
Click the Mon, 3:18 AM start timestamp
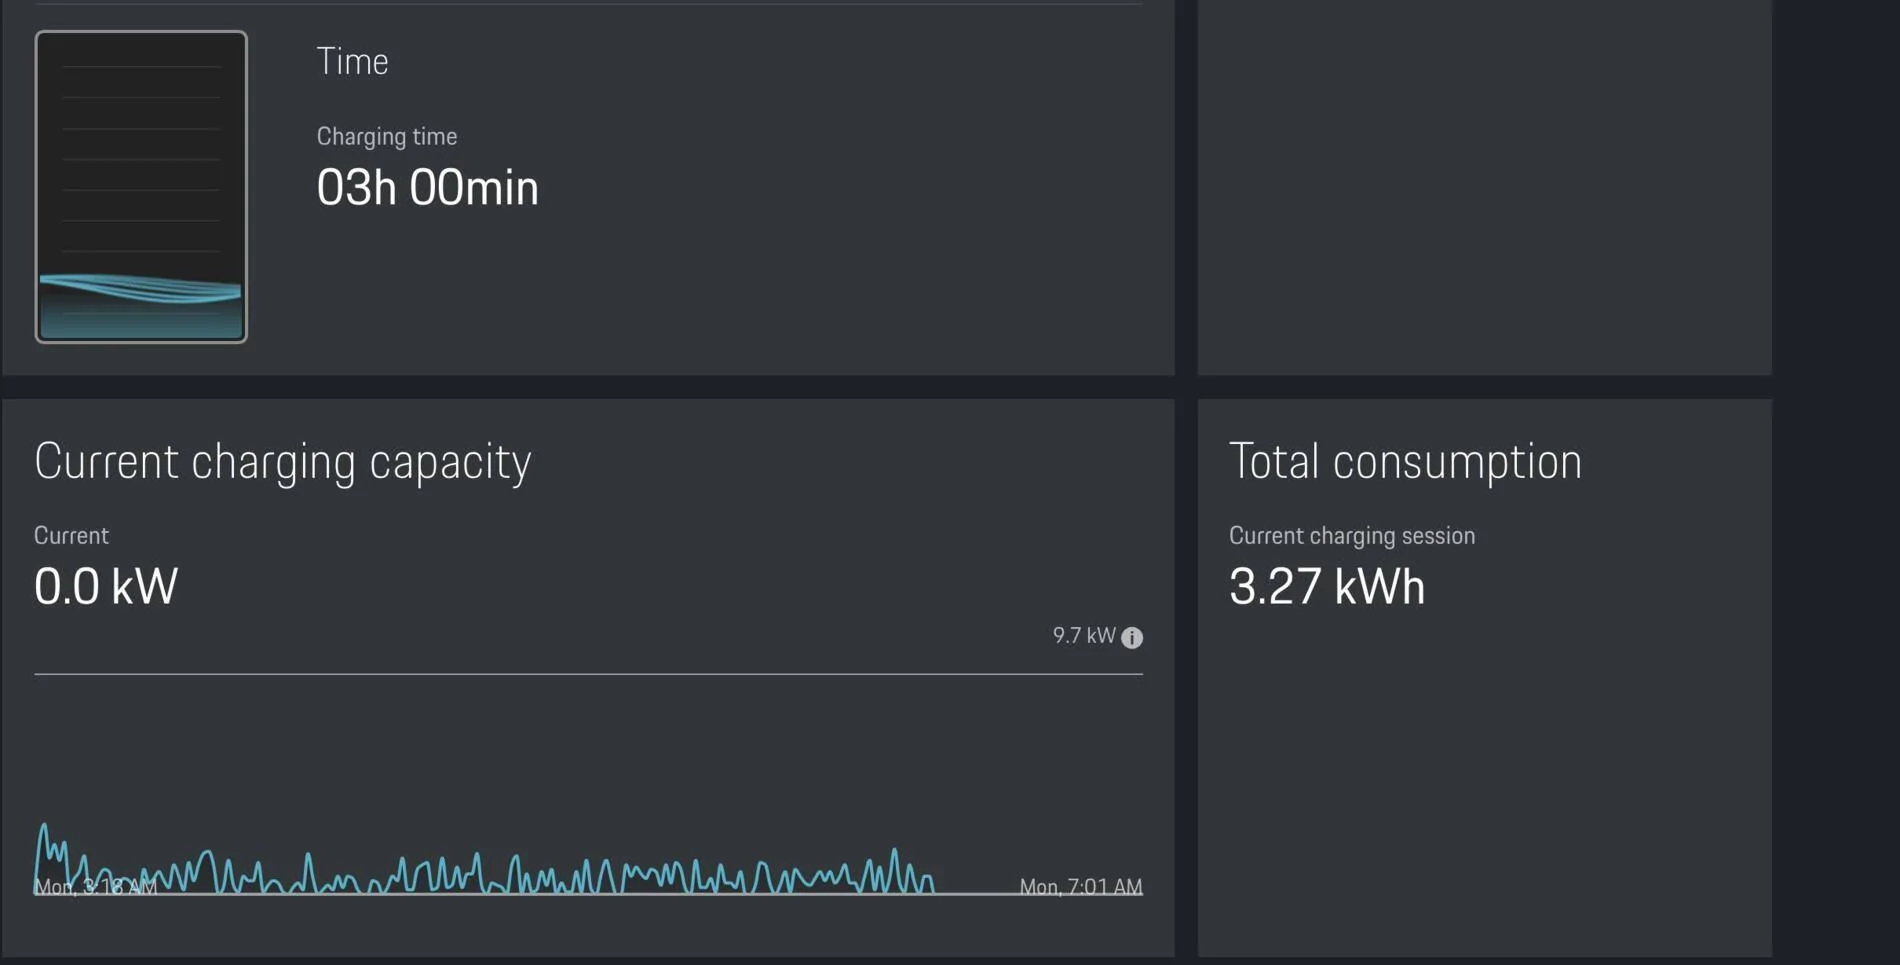(x=96, y=887)
